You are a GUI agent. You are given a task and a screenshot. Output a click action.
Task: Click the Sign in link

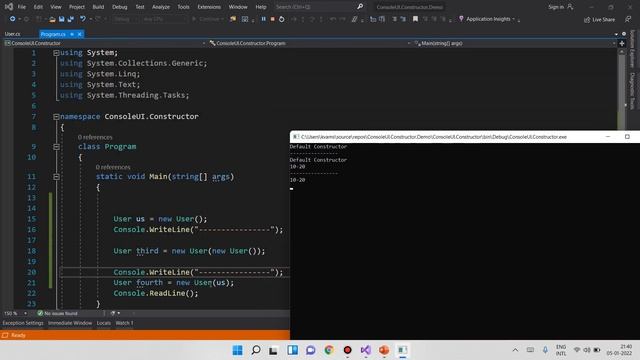click(556, 7)
